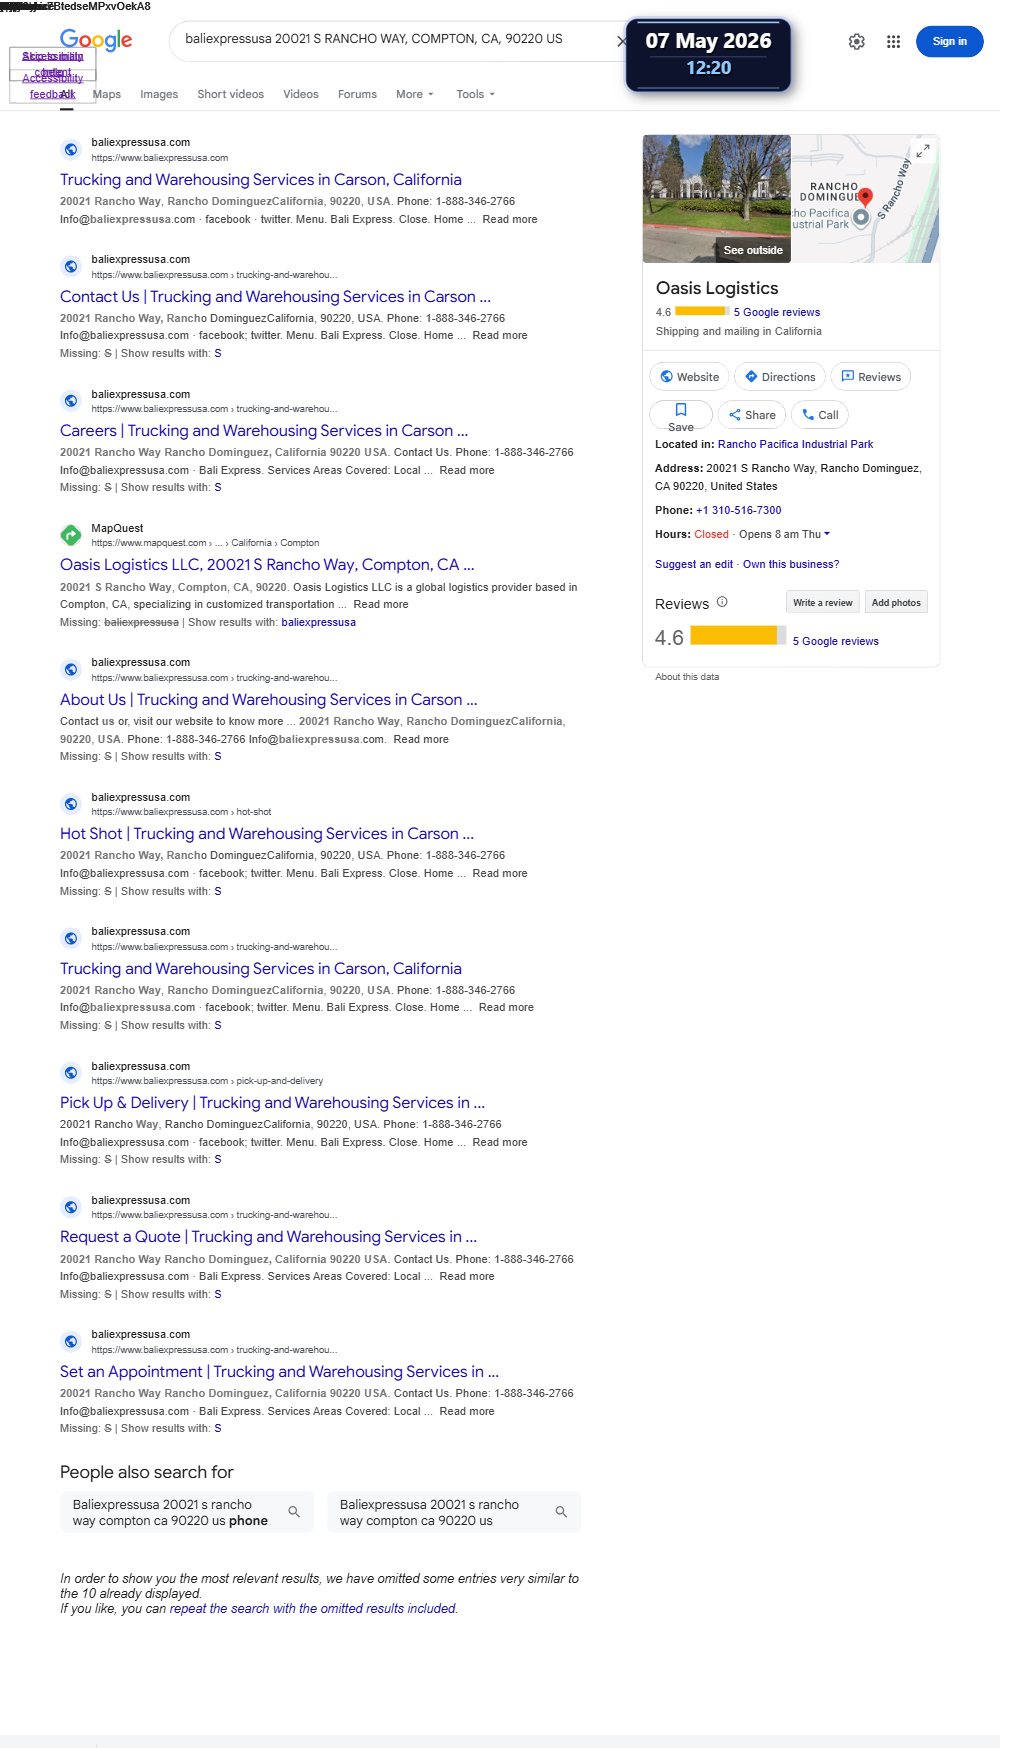Switch to the Short videos tab
Image resolution: width=1012 pixels, height=1748 pixels.
(231, 94)
